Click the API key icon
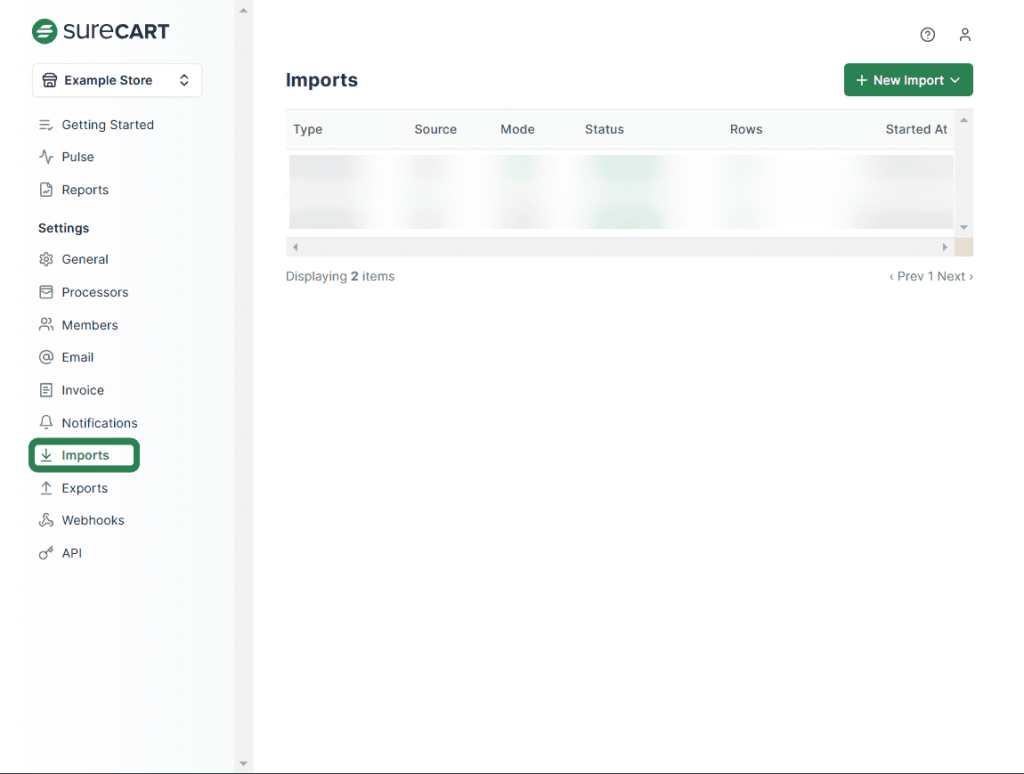 [46, 553]
